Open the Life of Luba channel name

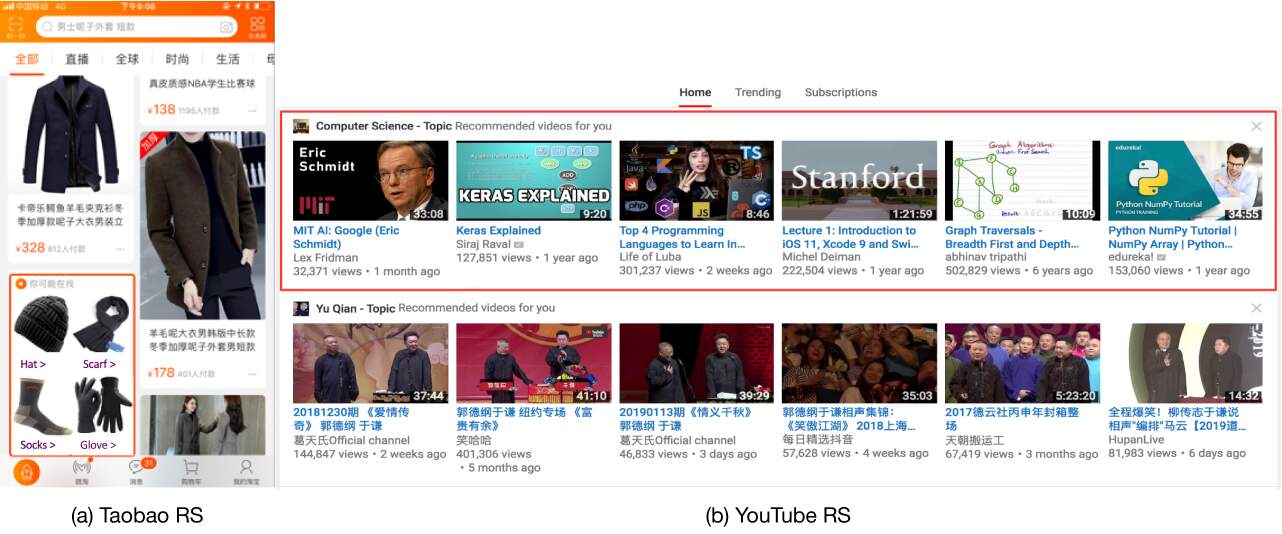[x=654, y=257]
